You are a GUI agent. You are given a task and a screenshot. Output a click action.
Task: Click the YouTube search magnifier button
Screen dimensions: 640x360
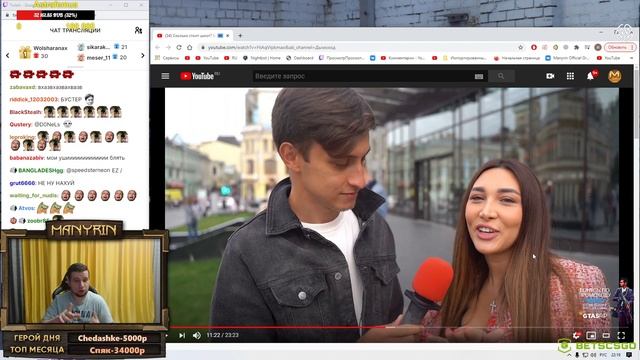[501, 76]
